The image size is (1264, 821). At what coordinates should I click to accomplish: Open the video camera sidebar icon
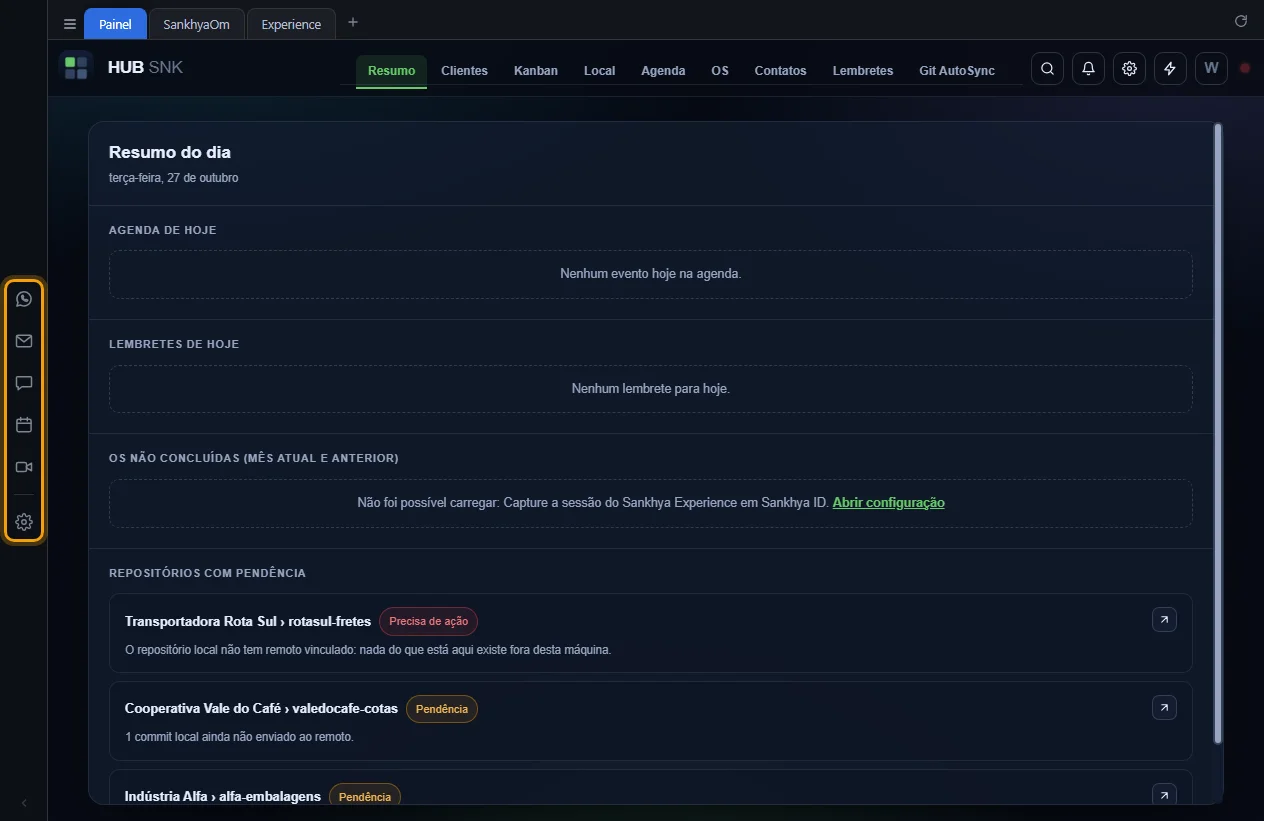(x=24, y=467)
